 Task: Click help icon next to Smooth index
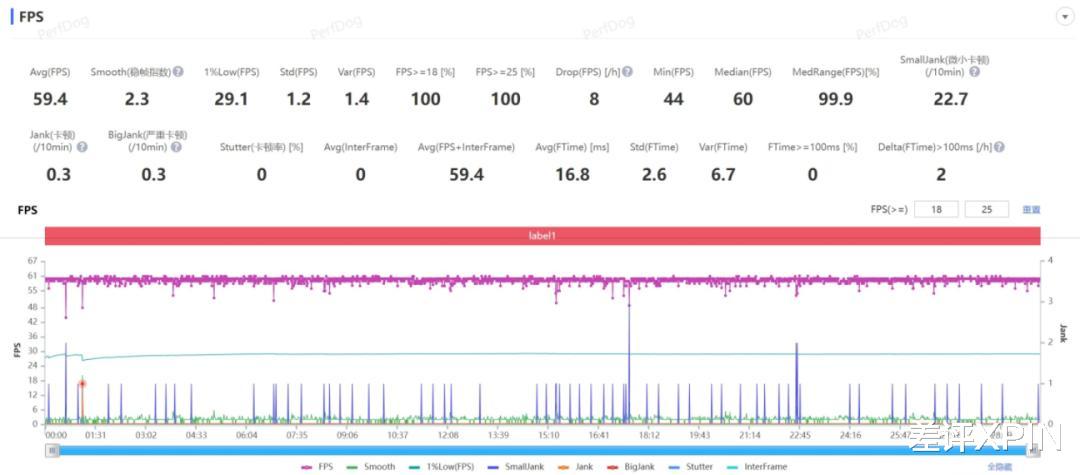pyautogui.click(x=178, y=72)
